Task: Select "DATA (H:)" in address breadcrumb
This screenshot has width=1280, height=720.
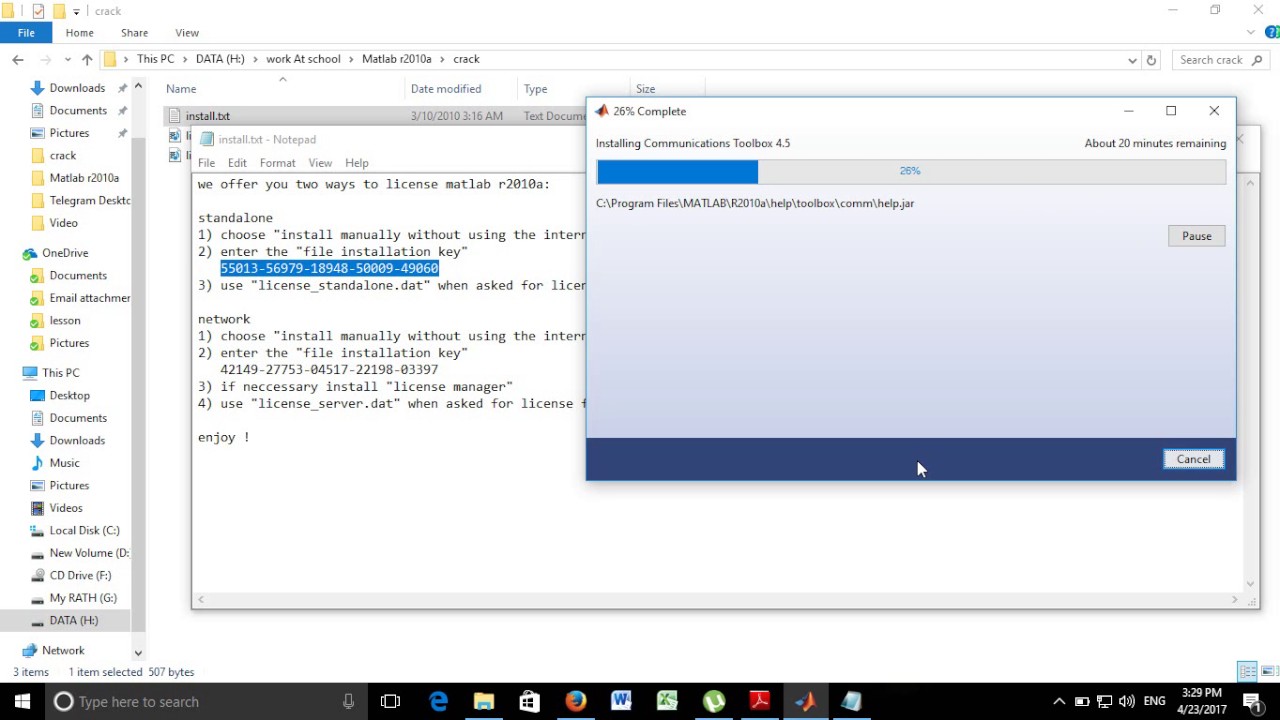Action: pos(220,59)
